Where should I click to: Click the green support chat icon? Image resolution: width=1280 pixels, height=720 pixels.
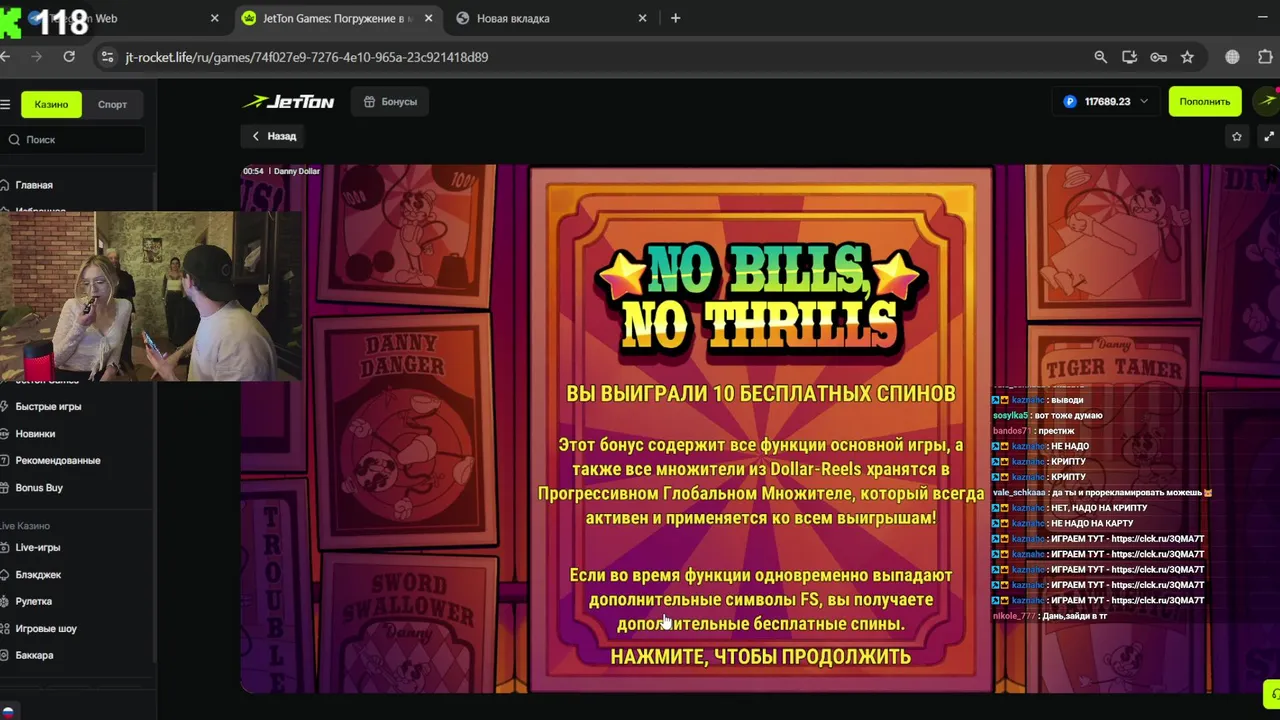(1272, 692)
